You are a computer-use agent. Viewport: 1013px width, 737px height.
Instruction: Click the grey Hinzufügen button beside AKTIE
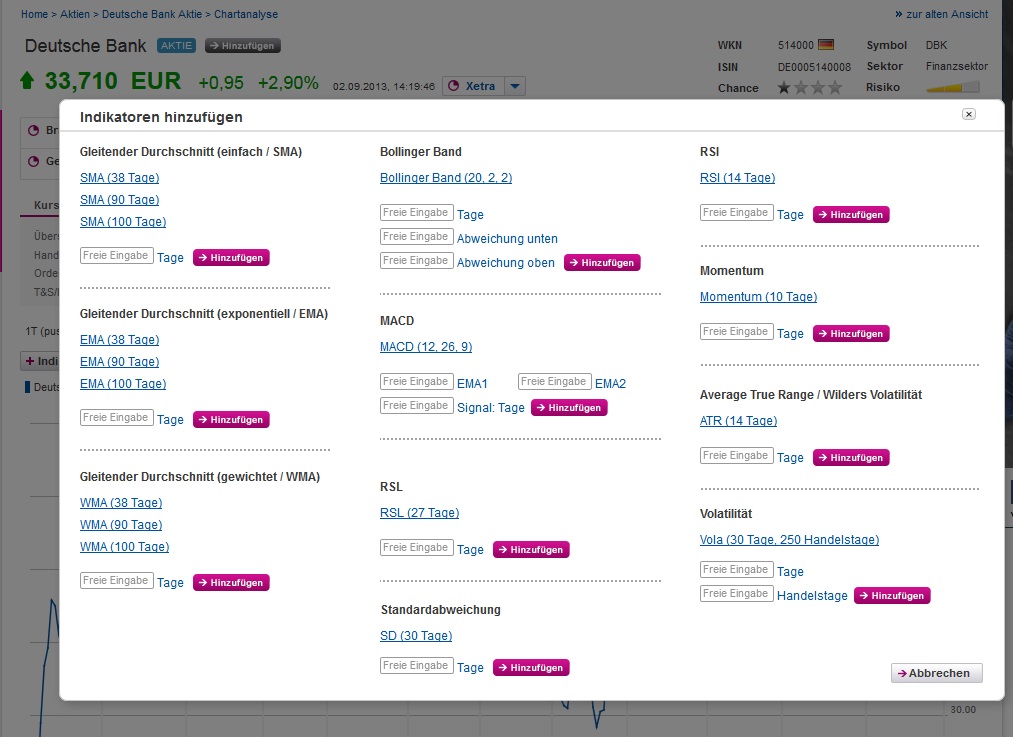243,46
